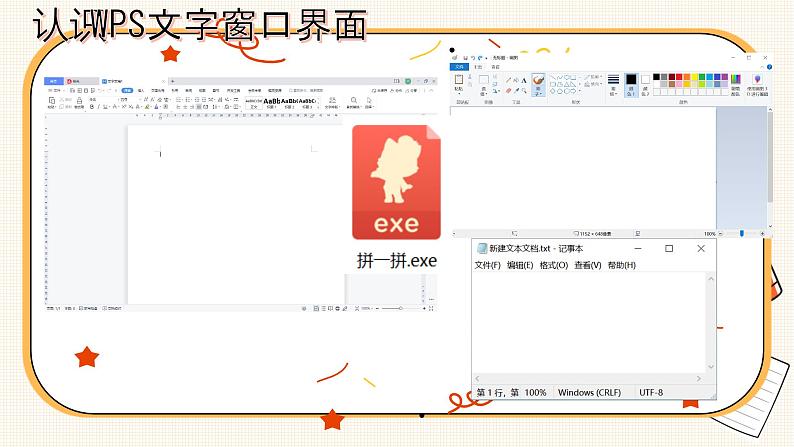Select the Eraser tool in Paint
Viewport: 794px width, 447px height.
pyautogui.click(x=508, y=91)
